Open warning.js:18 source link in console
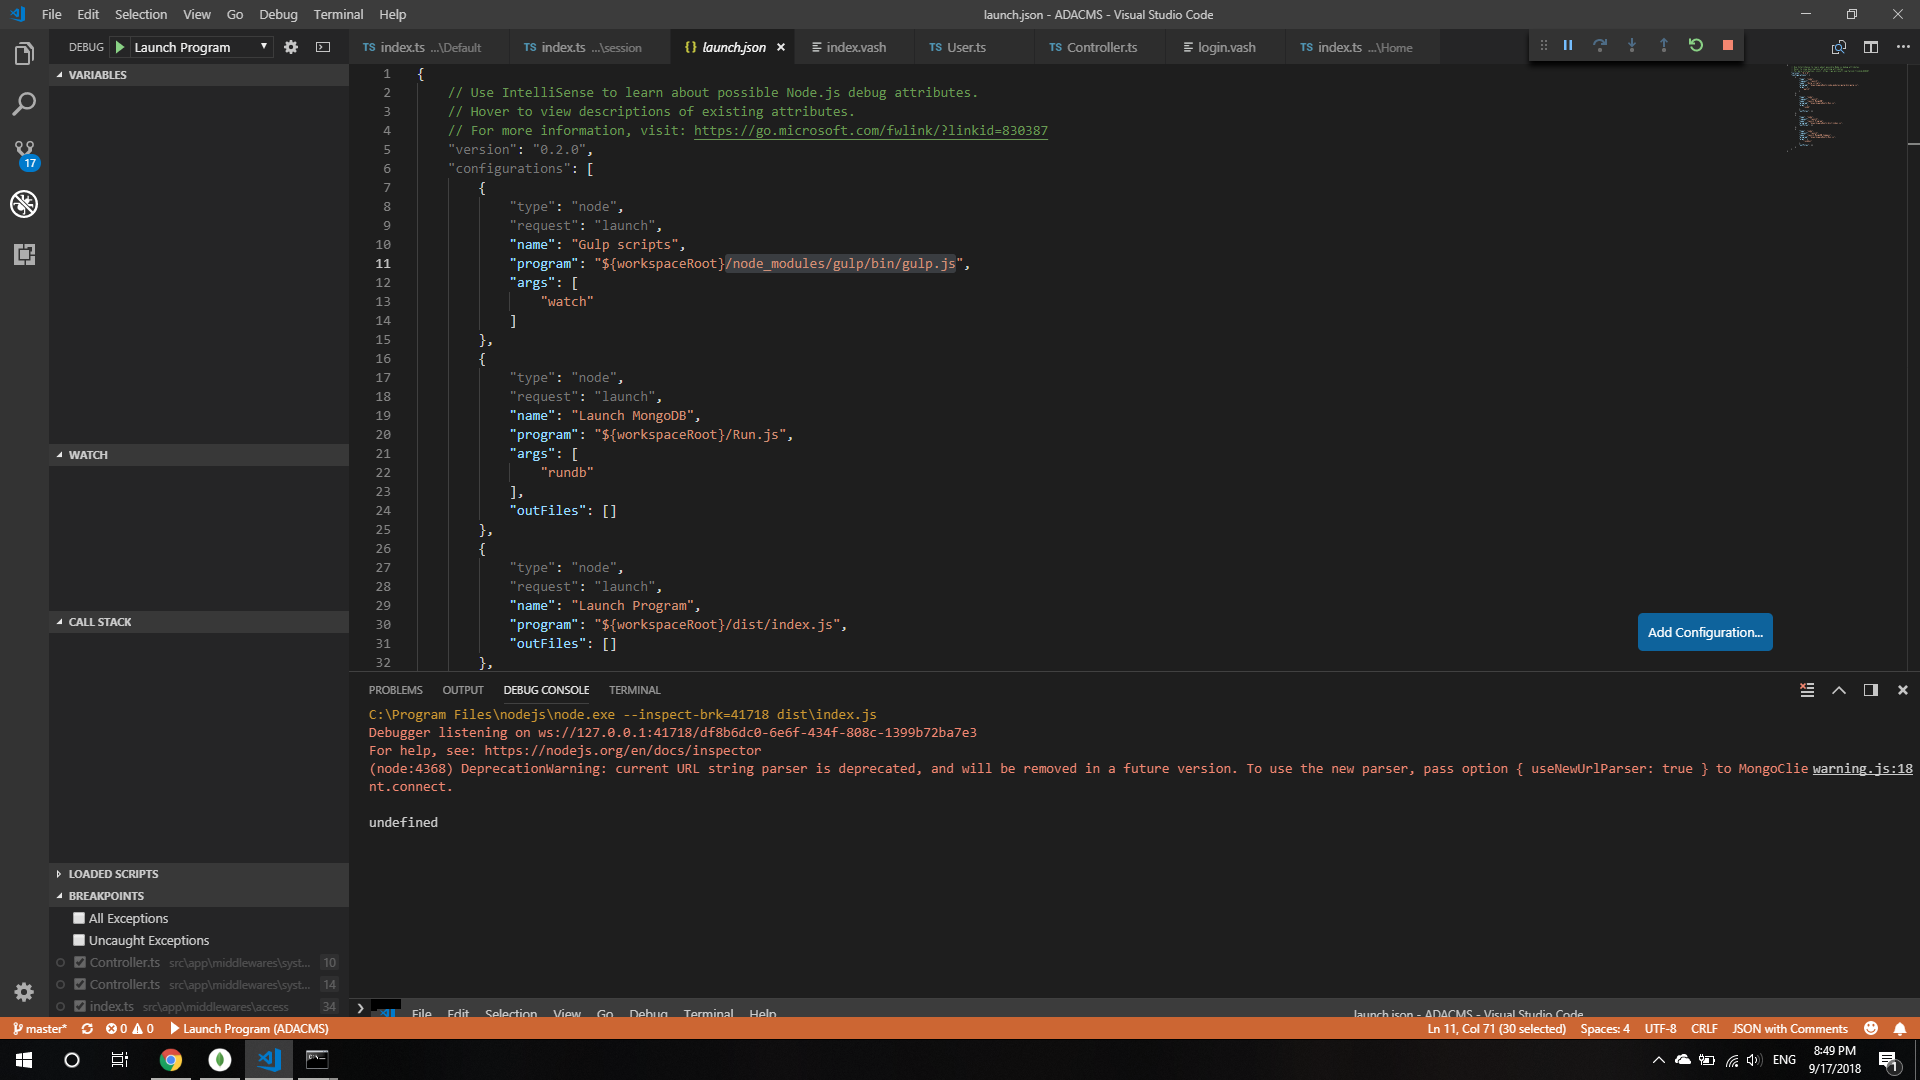 pyautogui.click(x=1862, y=769)
